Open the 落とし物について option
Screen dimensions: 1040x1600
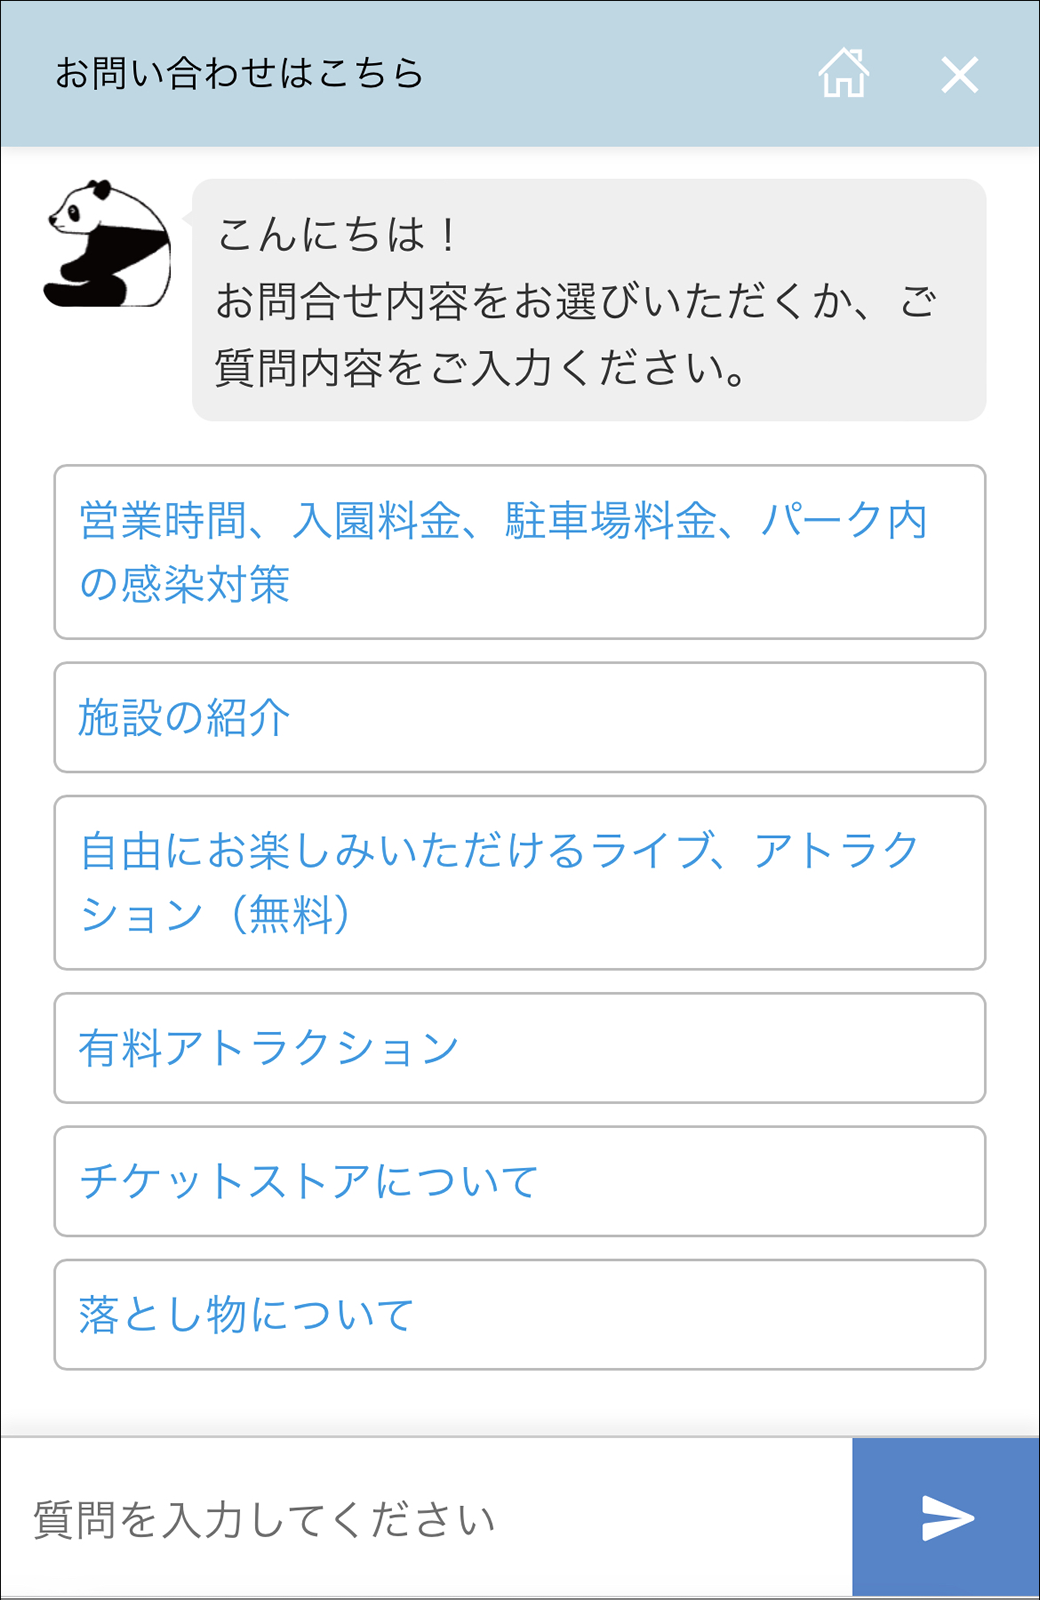point(520,1315)
